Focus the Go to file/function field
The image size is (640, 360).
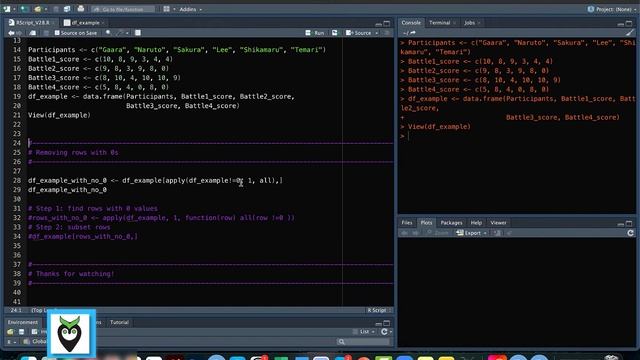(x=123, y=9)
